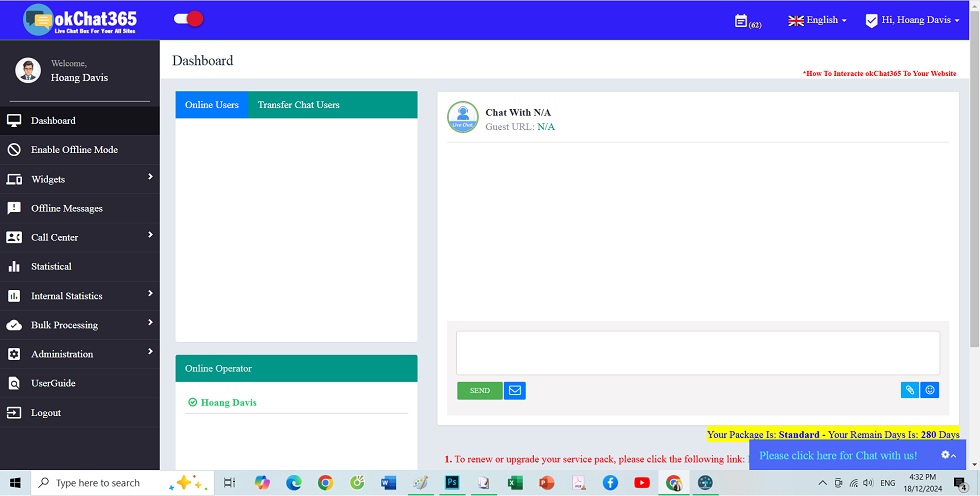Enable Offline Mode in the sidebar
The width and height of the screenshot is (980, 496).
pos(74,150)
